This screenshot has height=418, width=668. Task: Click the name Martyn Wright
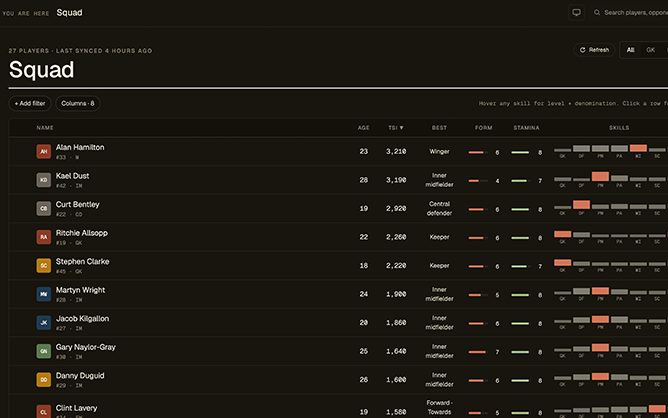[80, 290]
